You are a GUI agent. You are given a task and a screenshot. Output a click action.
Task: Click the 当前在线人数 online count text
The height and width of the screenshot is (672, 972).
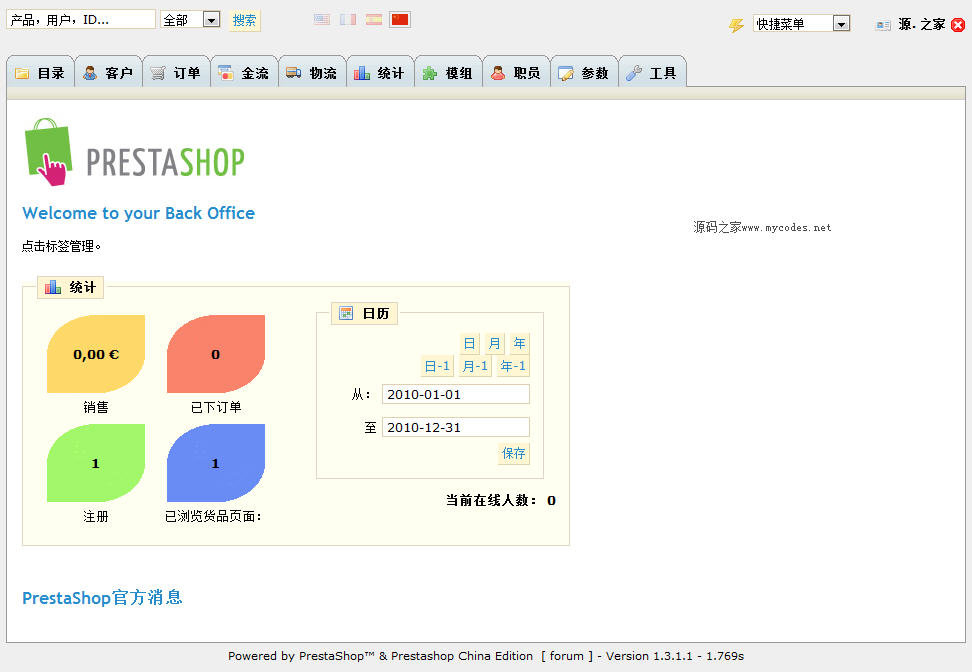(500, 500)
